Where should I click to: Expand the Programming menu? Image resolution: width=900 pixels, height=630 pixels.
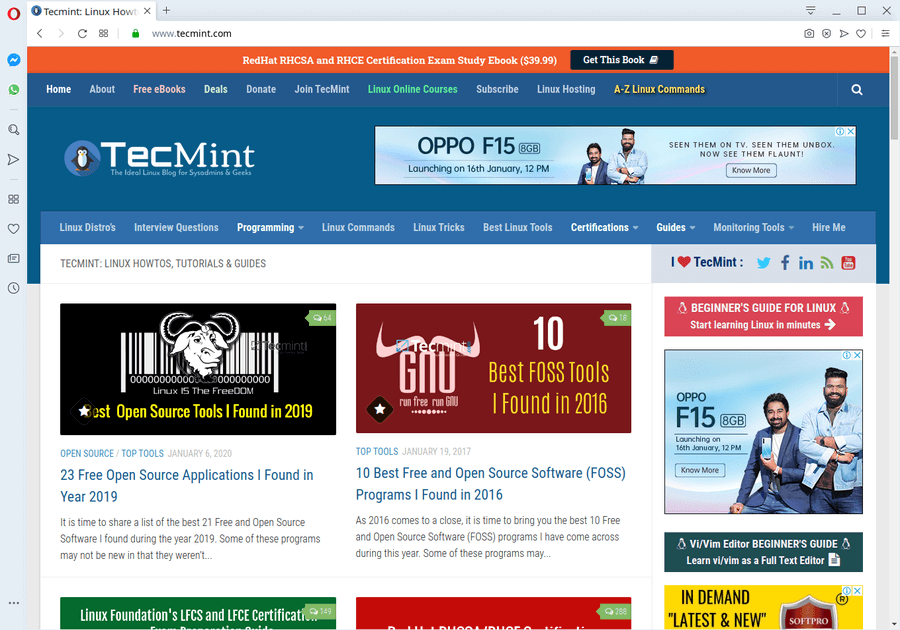coord(270,227)
